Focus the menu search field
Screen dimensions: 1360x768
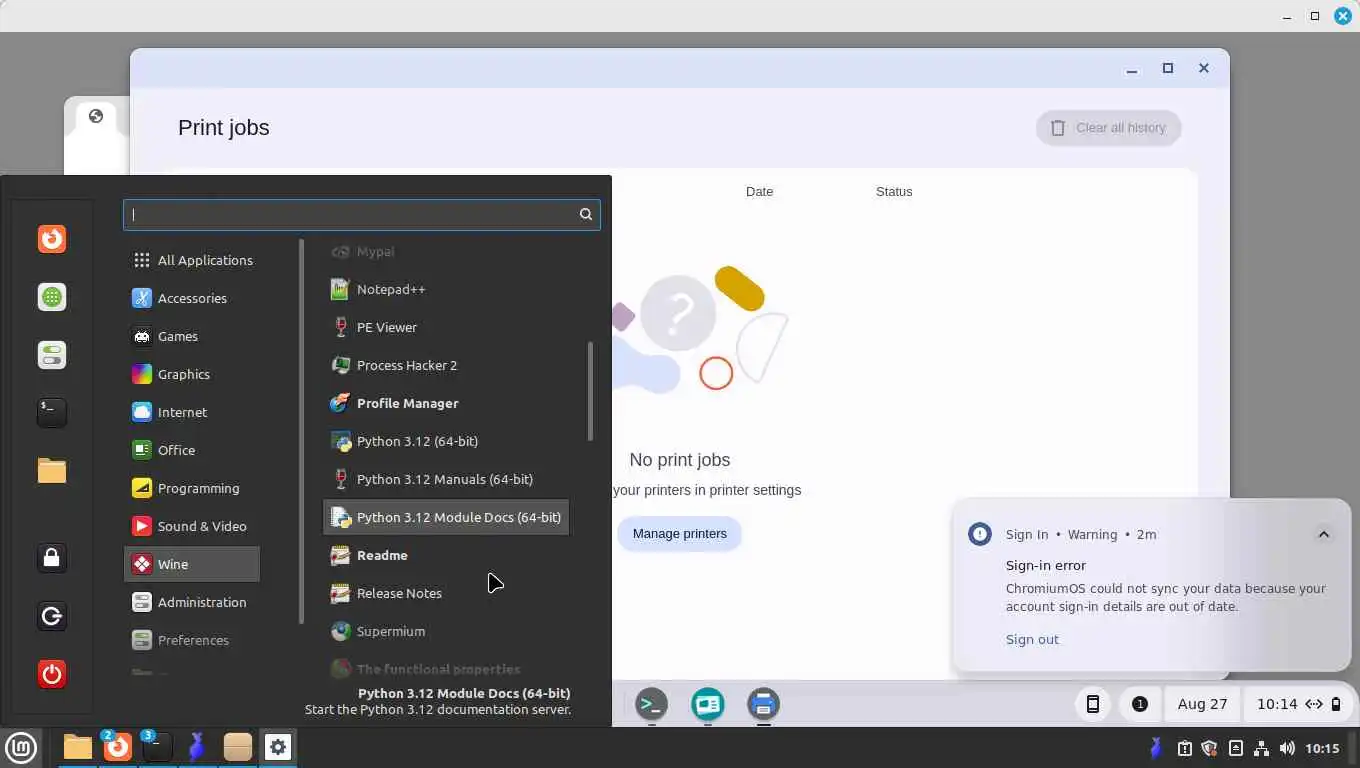coord(361,214)
